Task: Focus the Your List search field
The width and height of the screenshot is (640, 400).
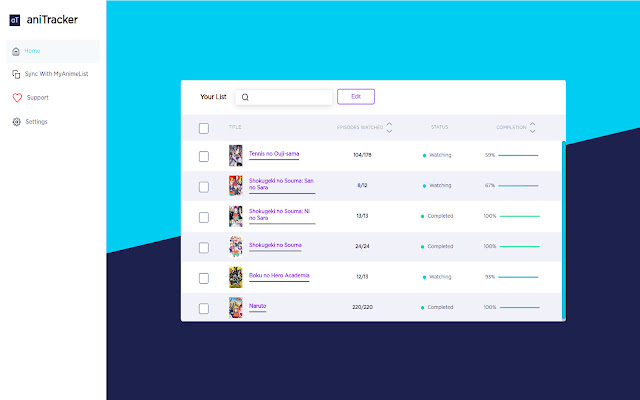Action: click(x=284, y=97)
